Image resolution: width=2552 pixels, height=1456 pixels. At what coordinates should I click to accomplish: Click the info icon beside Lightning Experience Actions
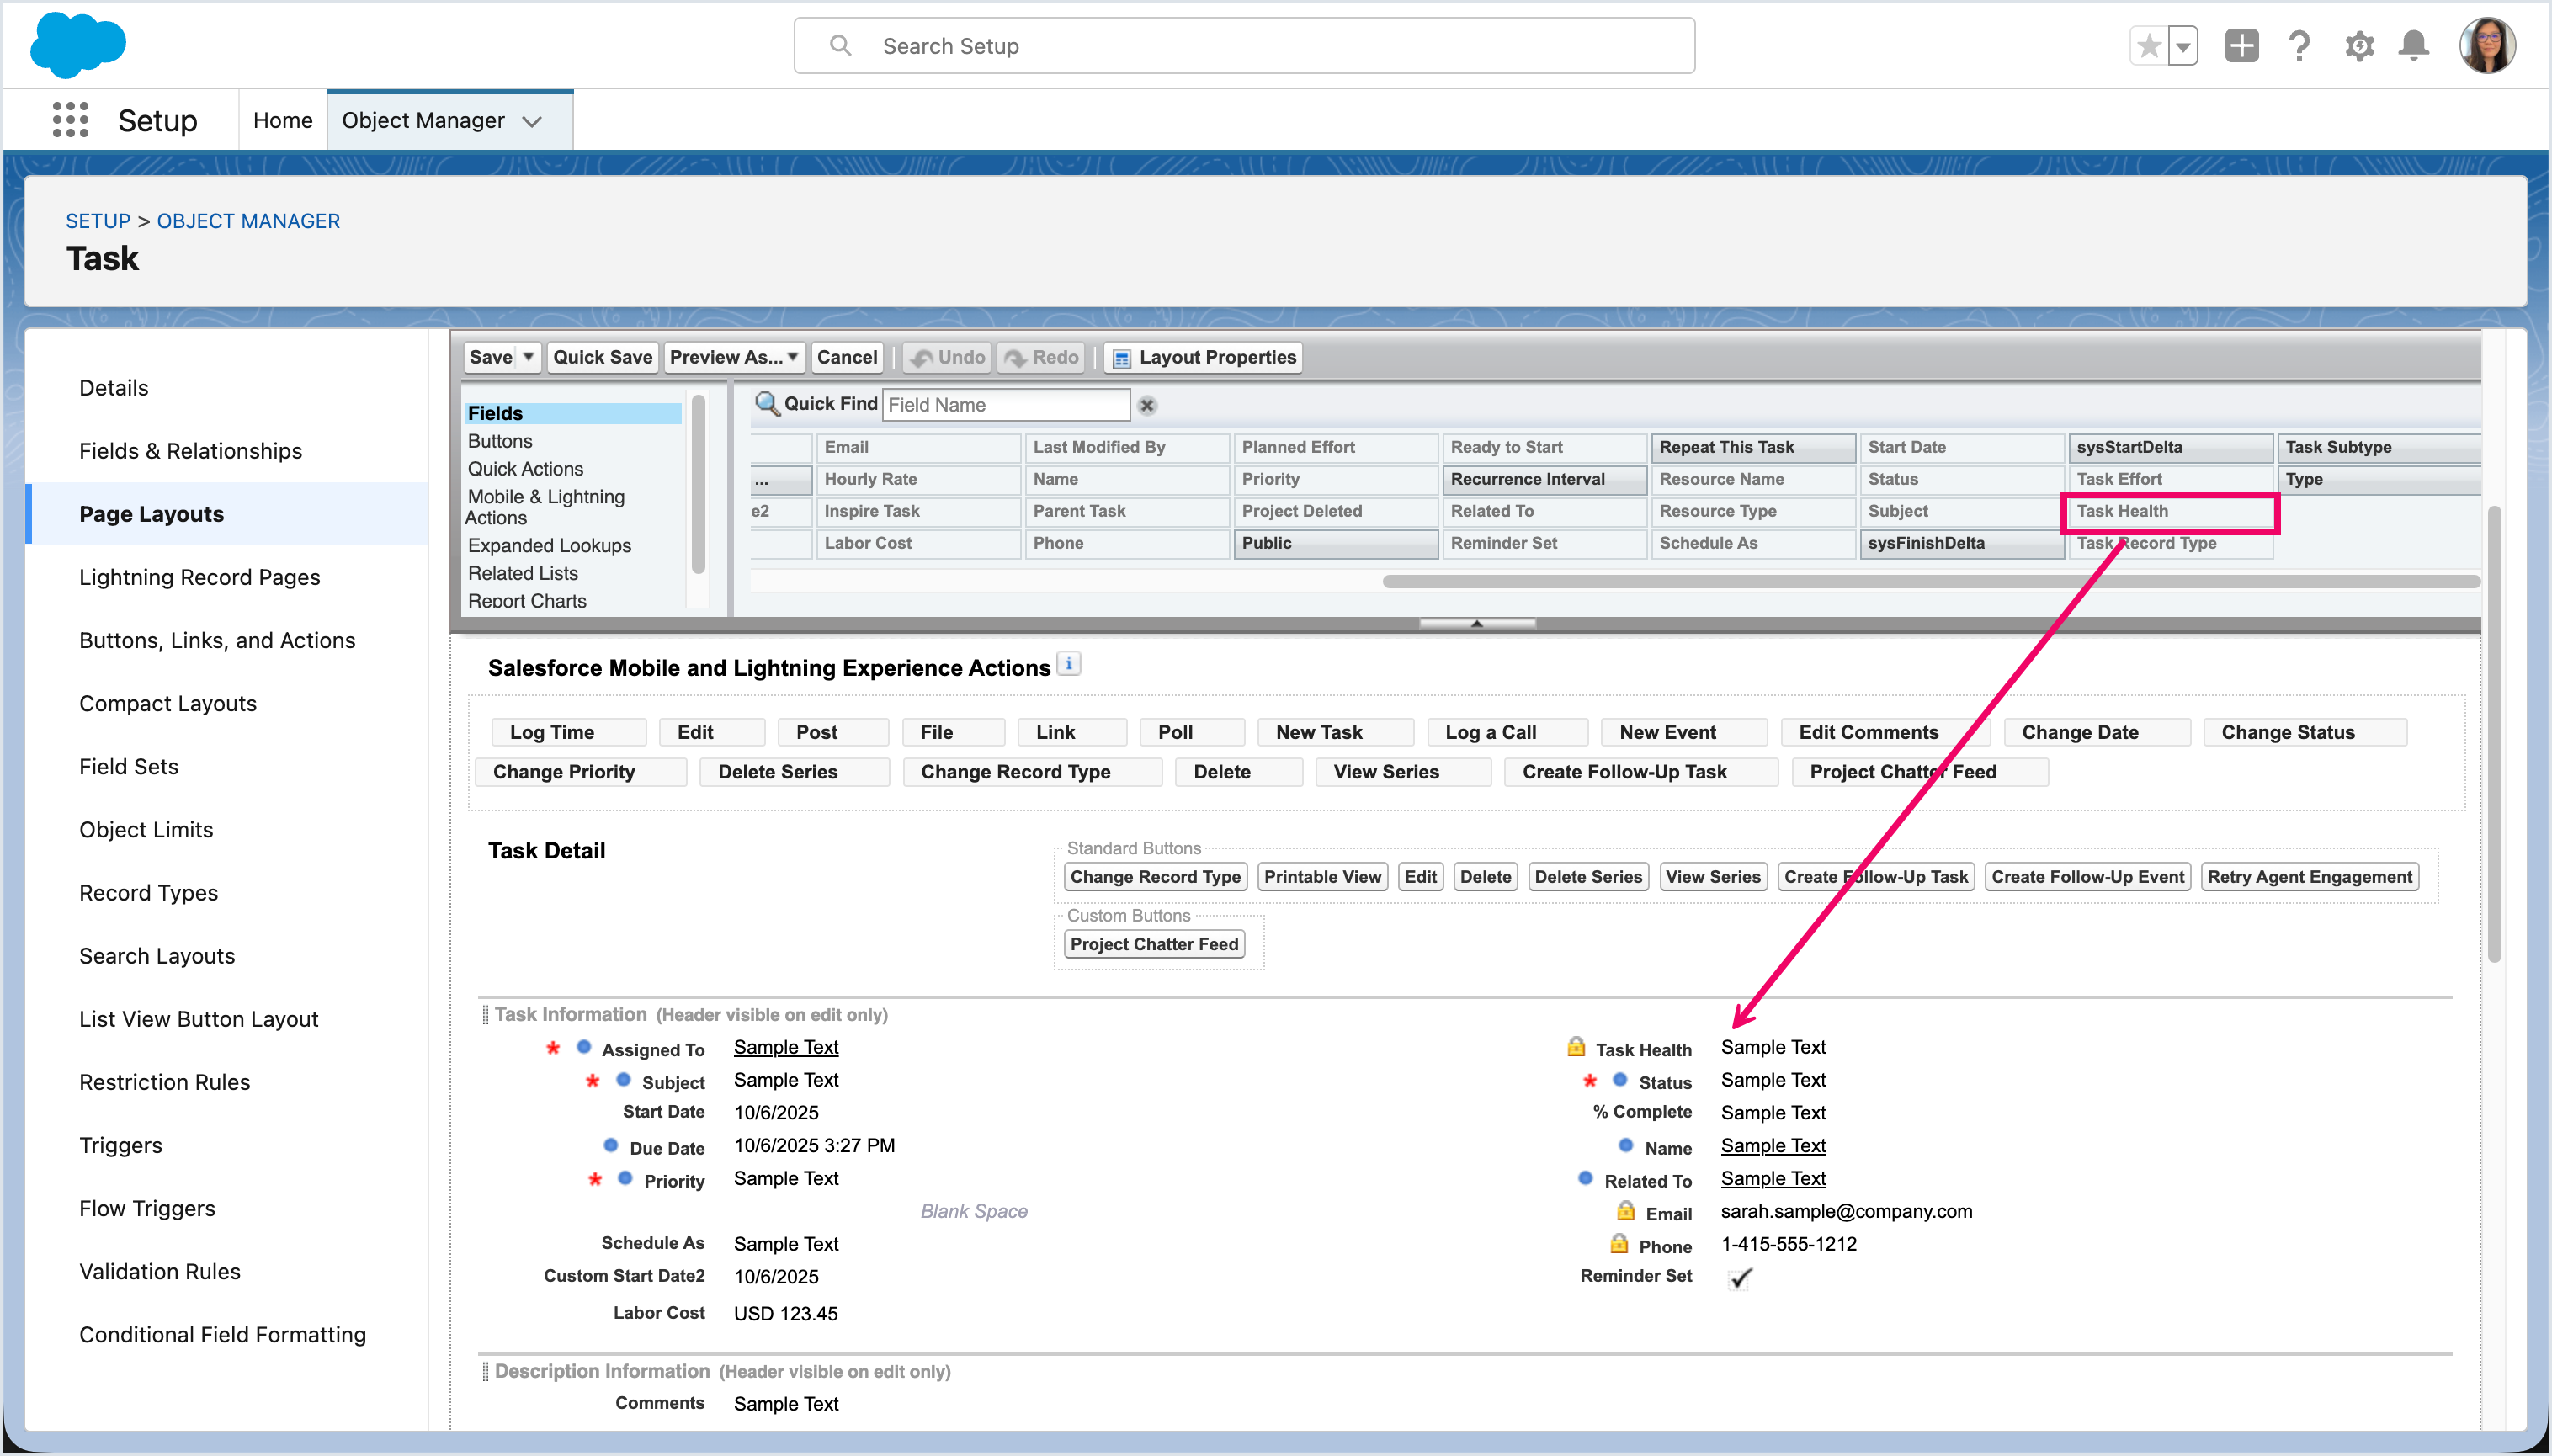[x=1069, y=664]
